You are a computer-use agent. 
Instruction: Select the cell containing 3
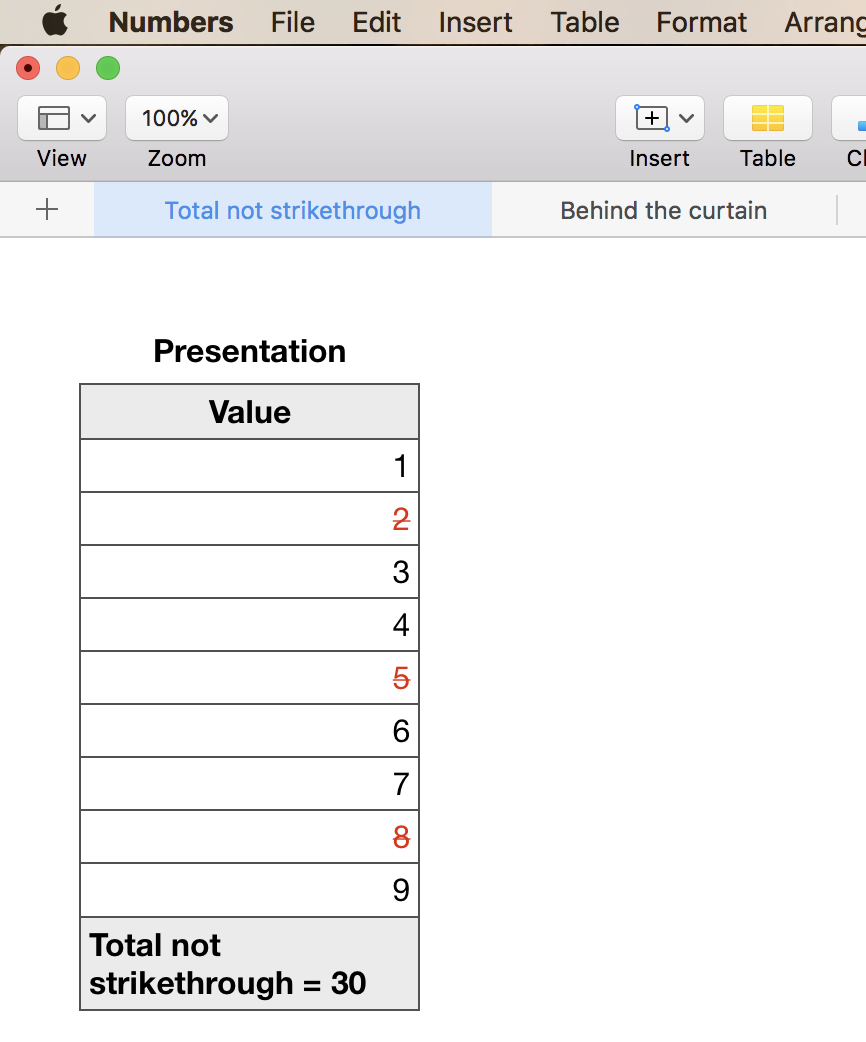[x=249, y=572]
